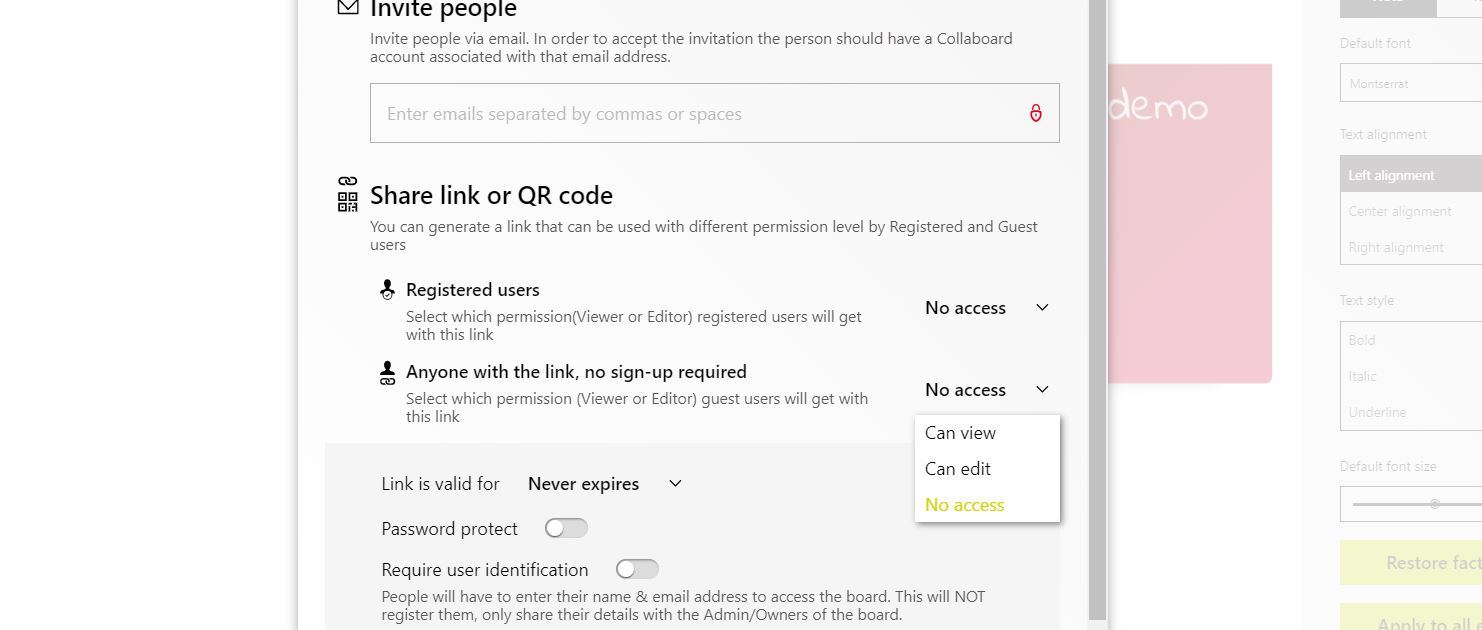Screen dimensions: 1482x630
Task: Expand the Never expires validity dropdown
Action: click(605, 484)
